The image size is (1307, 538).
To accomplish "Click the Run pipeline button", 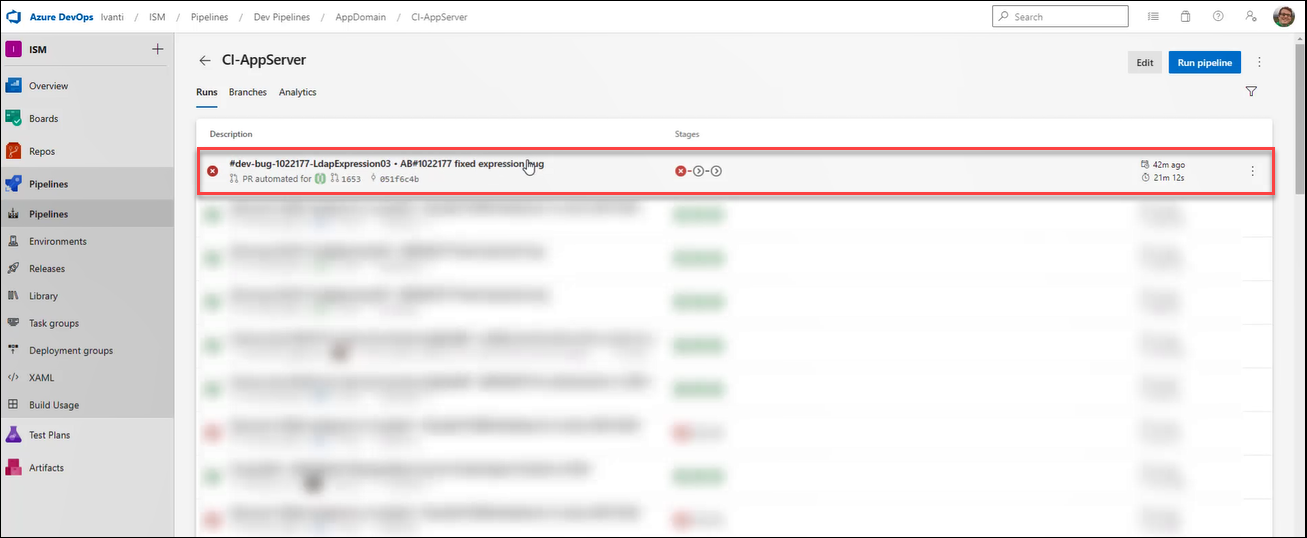I will click(1204, 62).
